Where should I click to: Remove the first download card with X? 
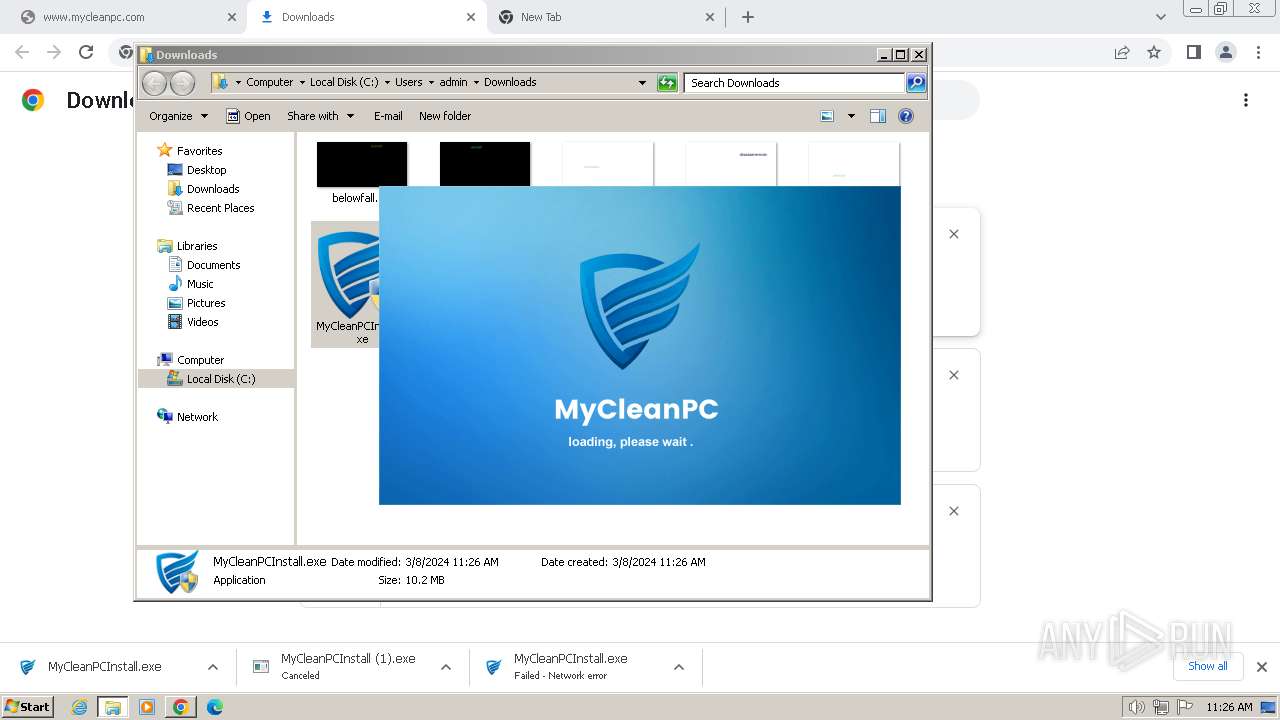coord(954,234)
